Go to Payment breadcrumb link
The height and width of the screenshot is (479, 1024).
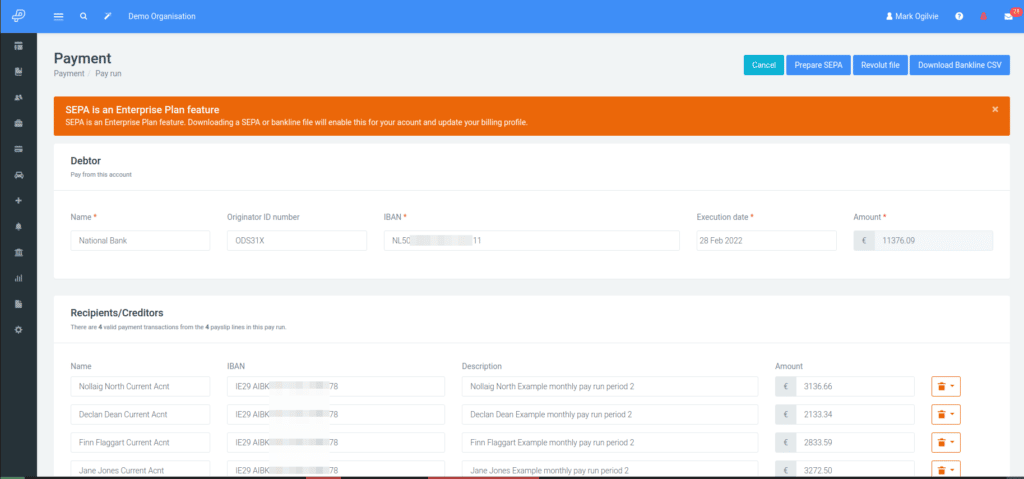pos(69,74)
